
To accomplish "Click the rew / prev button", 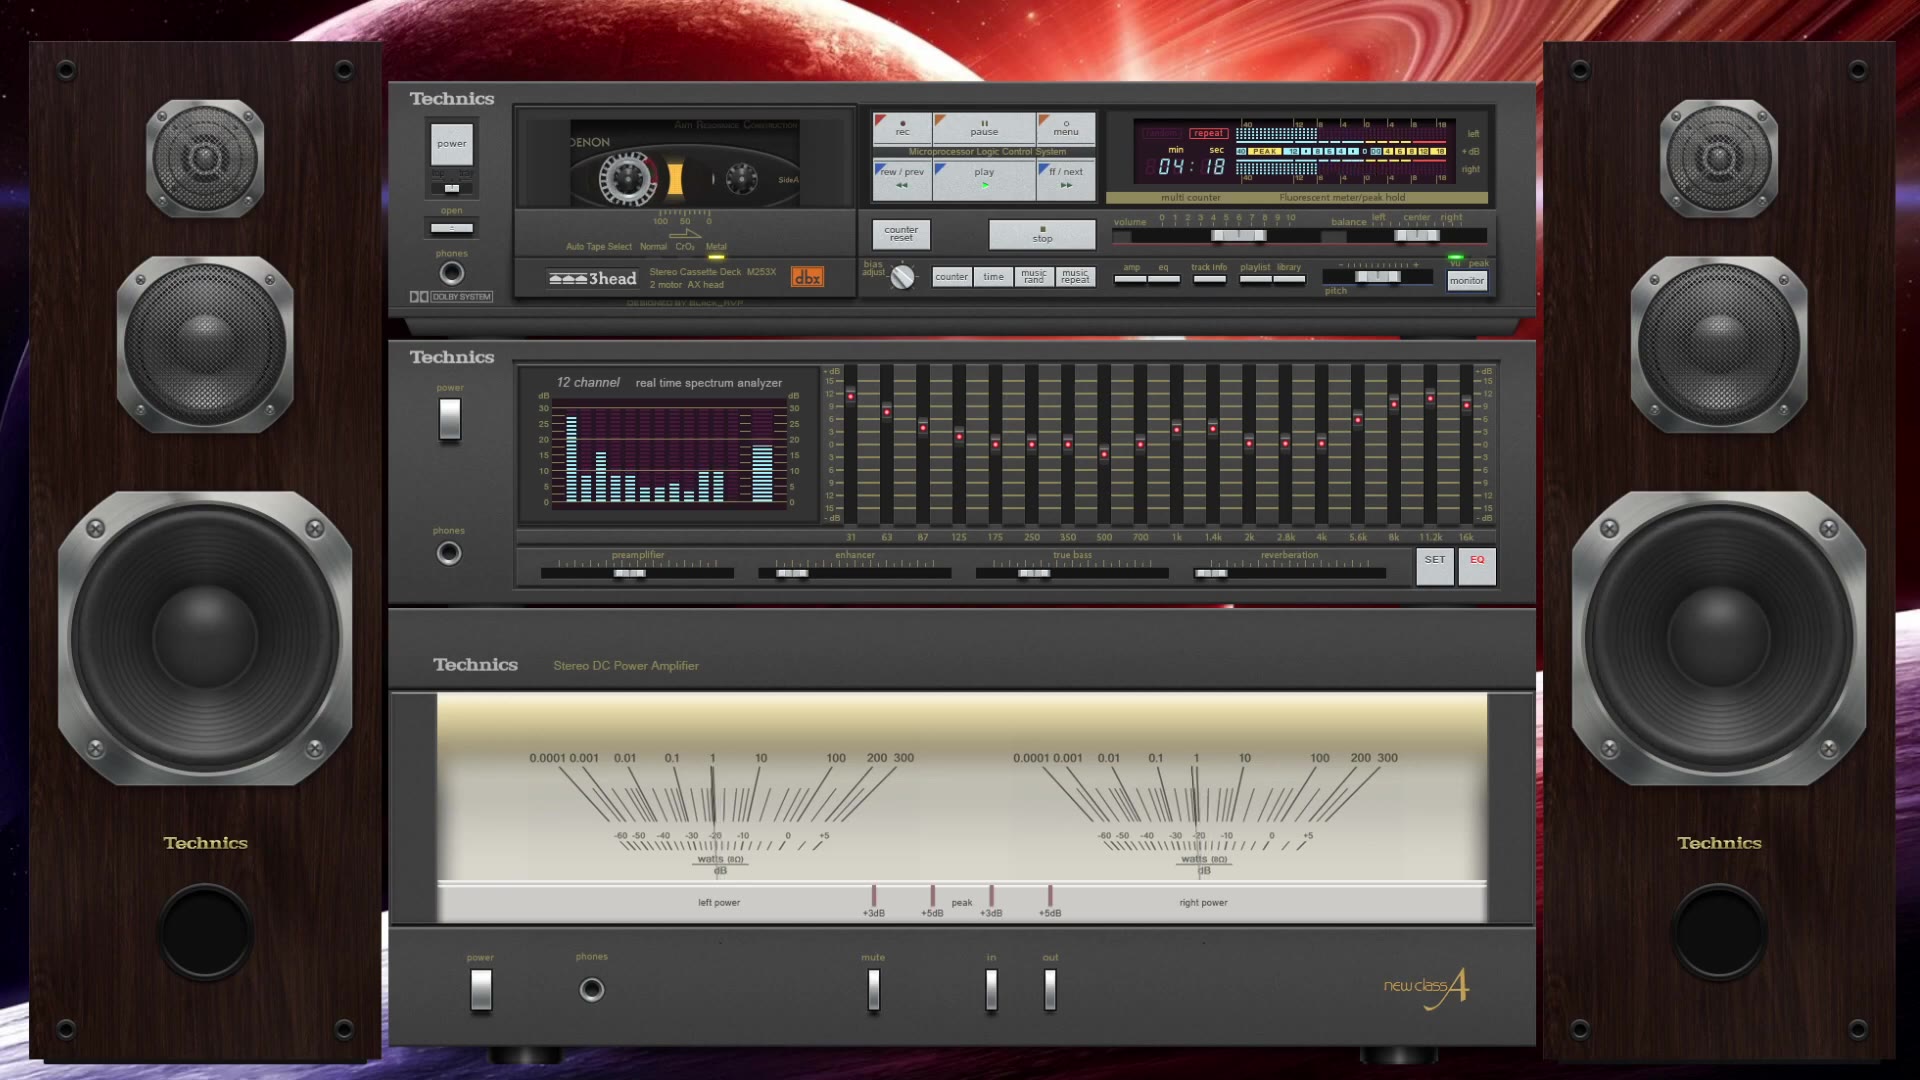I will click(x=902, y=179).
